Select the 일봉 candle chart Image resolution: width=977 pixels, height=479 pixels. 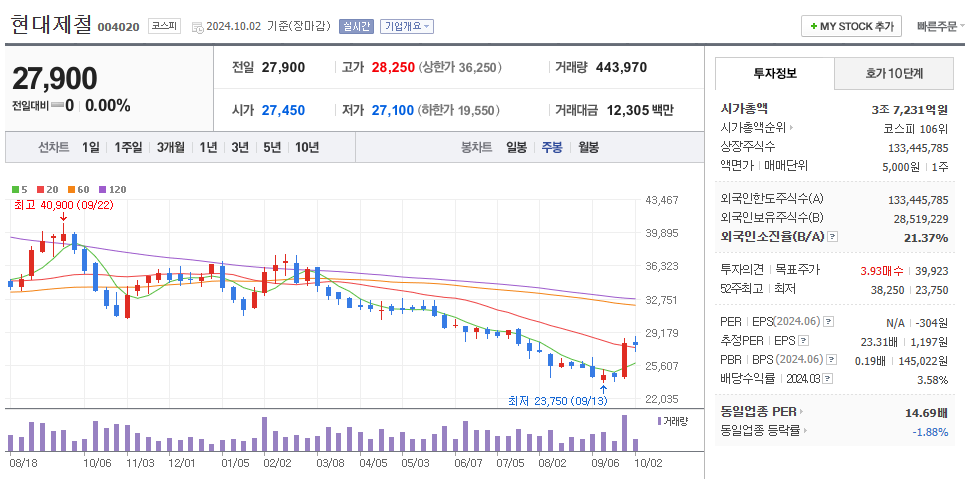pos(517,148)
